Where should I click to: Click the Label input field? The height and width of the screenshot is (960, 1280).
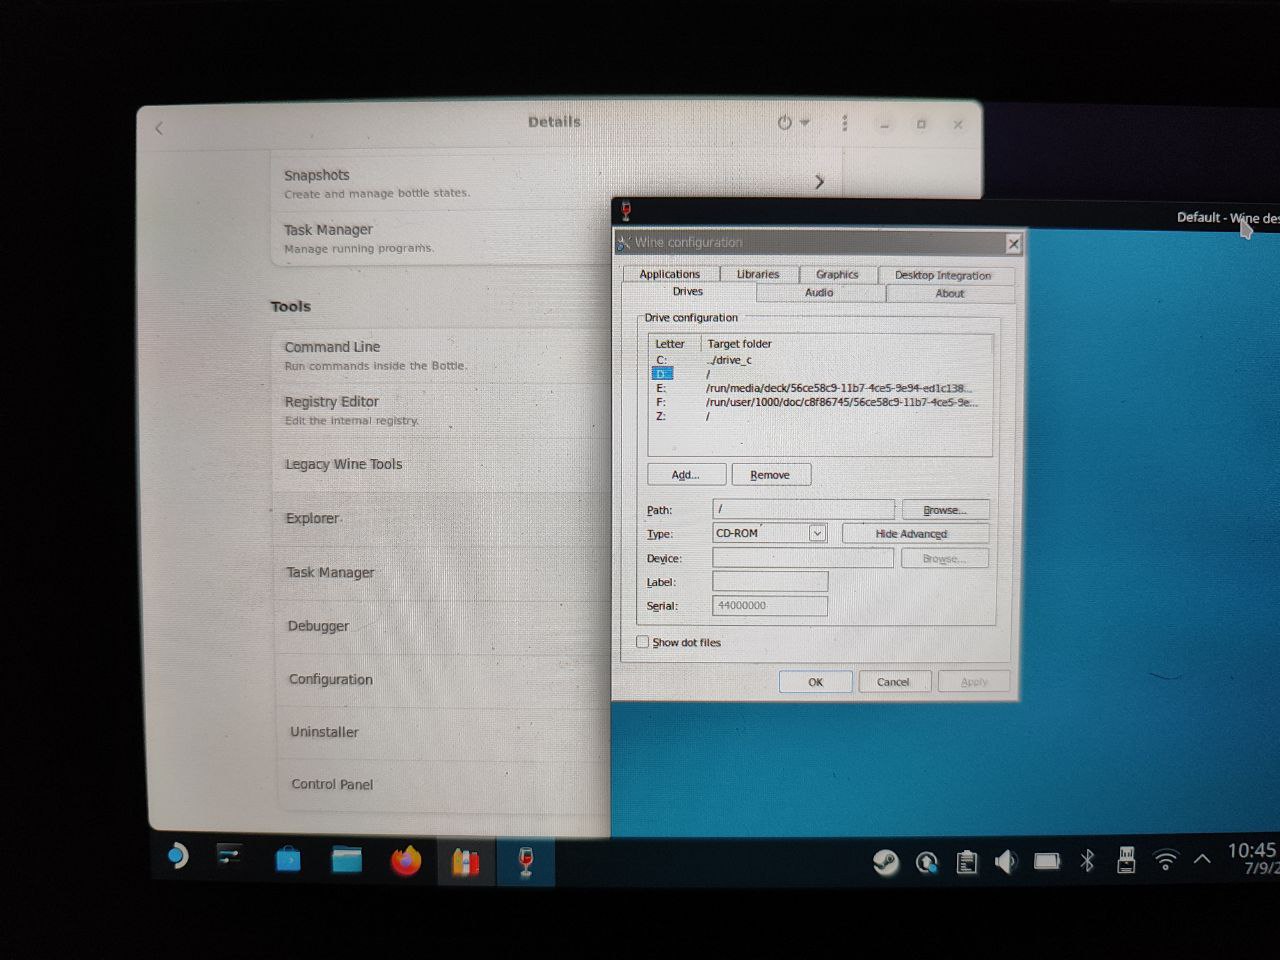770,582
